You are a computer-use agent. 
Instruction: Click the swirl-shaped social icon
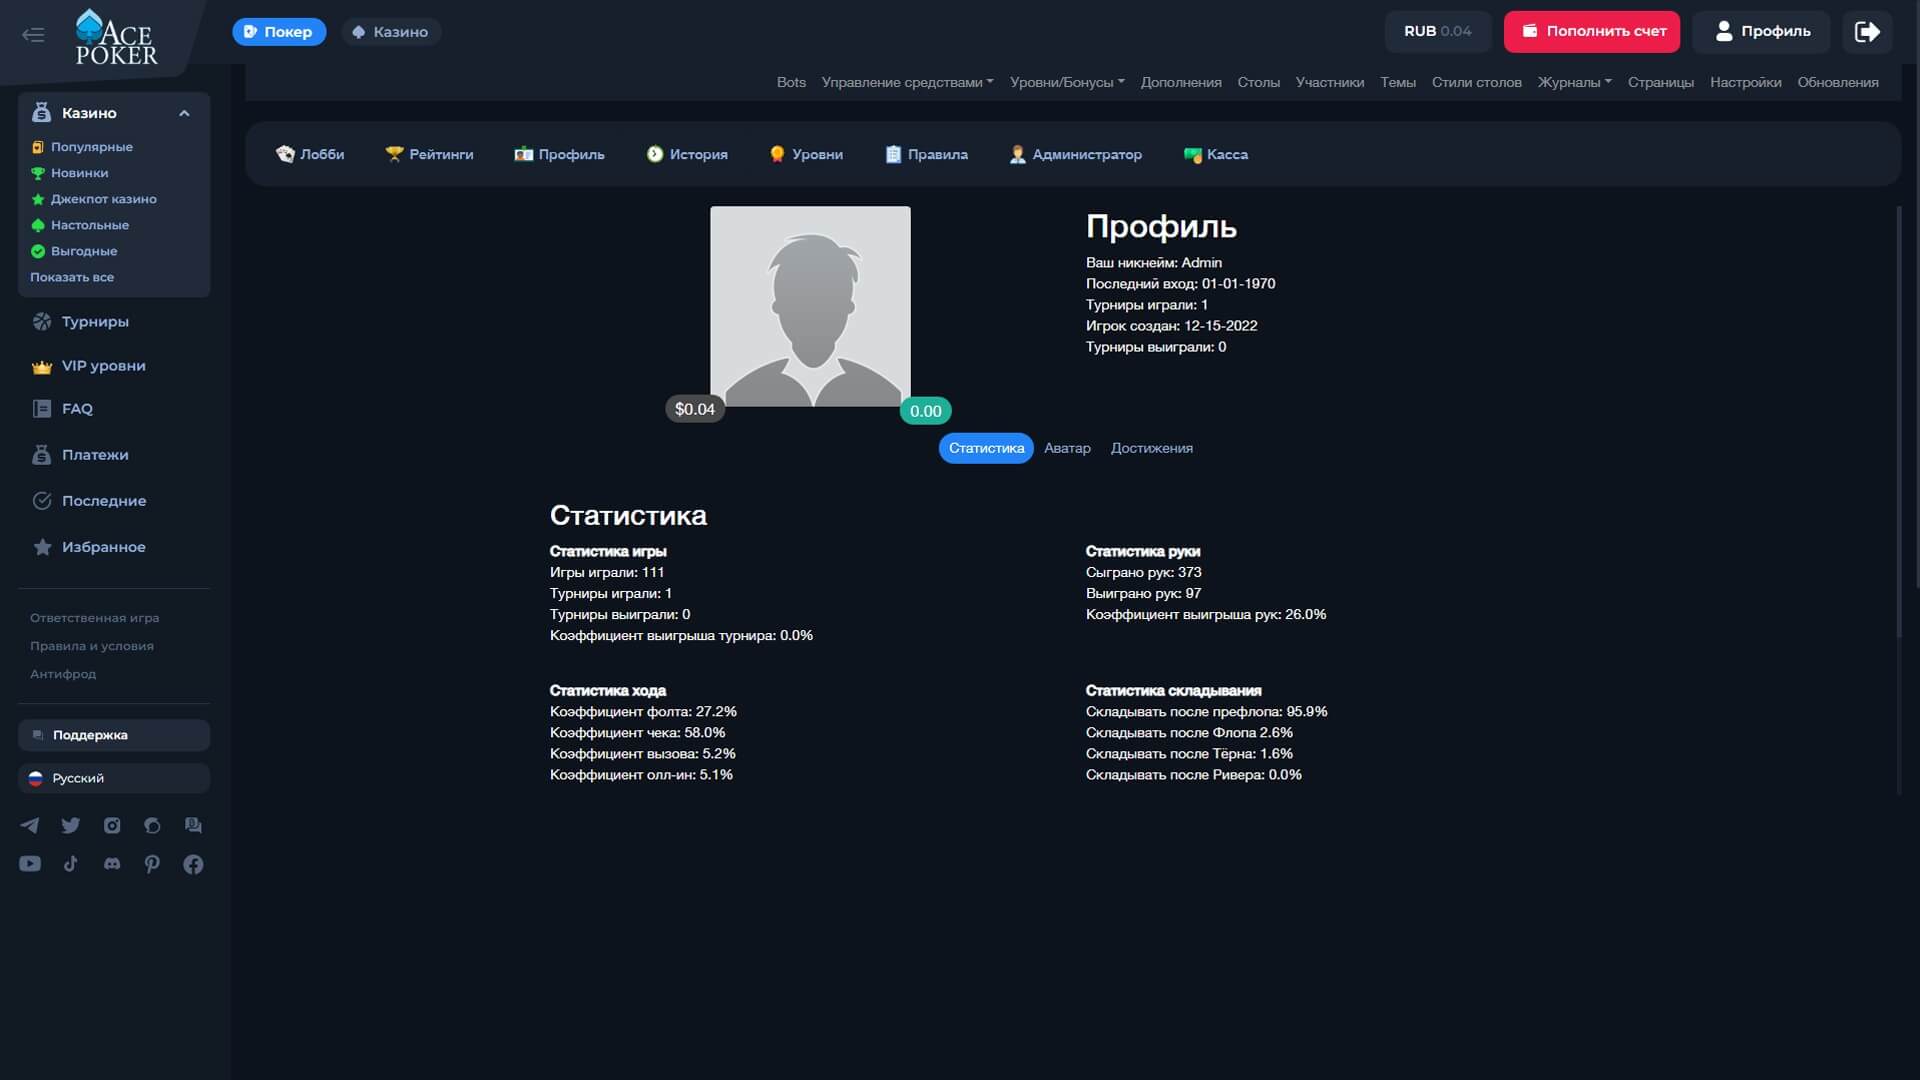pyautogui.click(x=152, y=826)
